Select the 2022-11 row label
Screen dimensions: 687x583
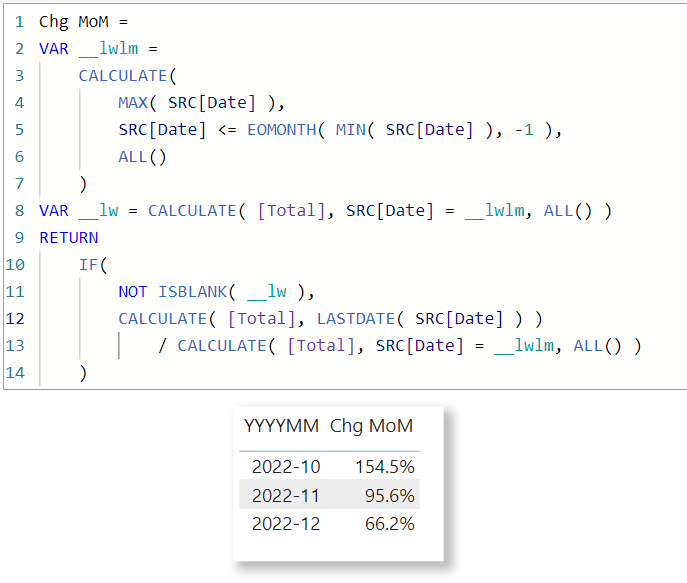[x=285, y=495]
